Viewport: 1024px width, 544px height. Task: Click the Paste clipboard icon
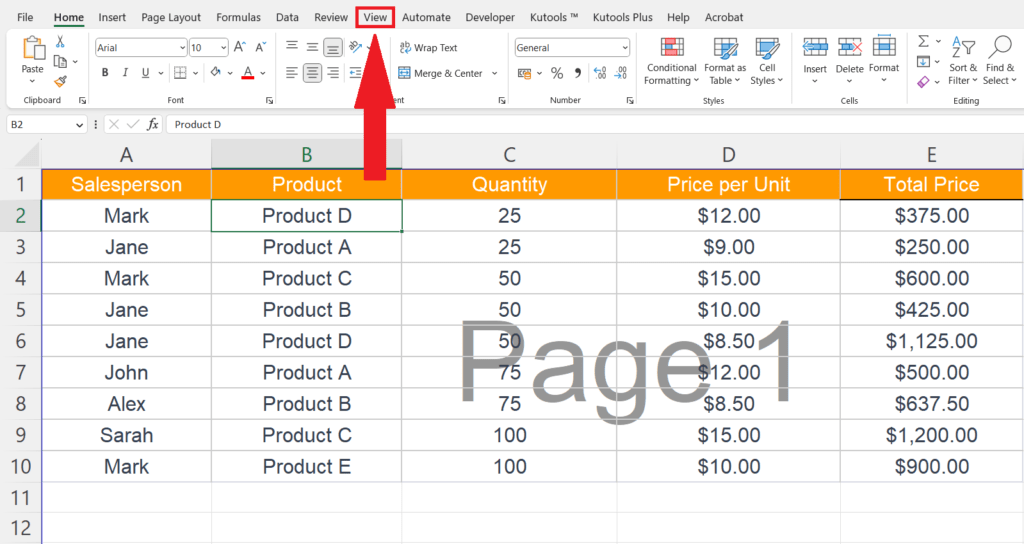coord(33,49)
